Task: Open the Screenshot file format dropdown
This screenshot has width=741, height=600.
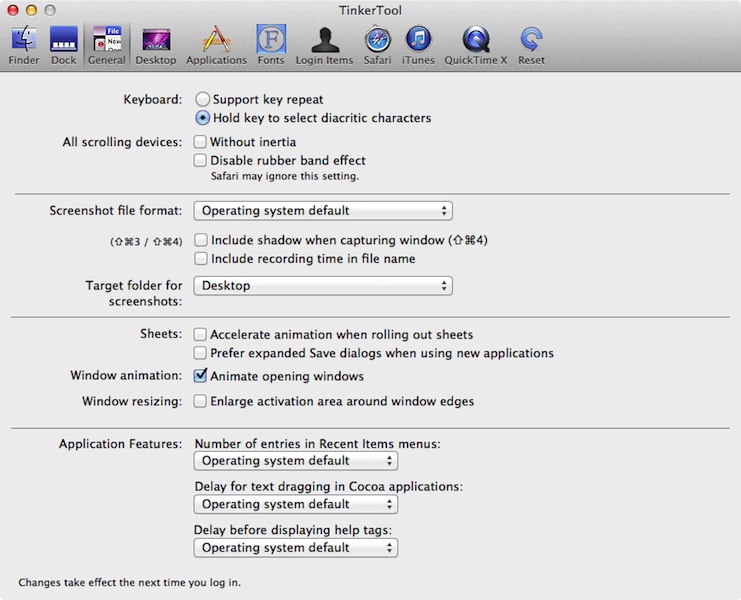Action: 323,211
